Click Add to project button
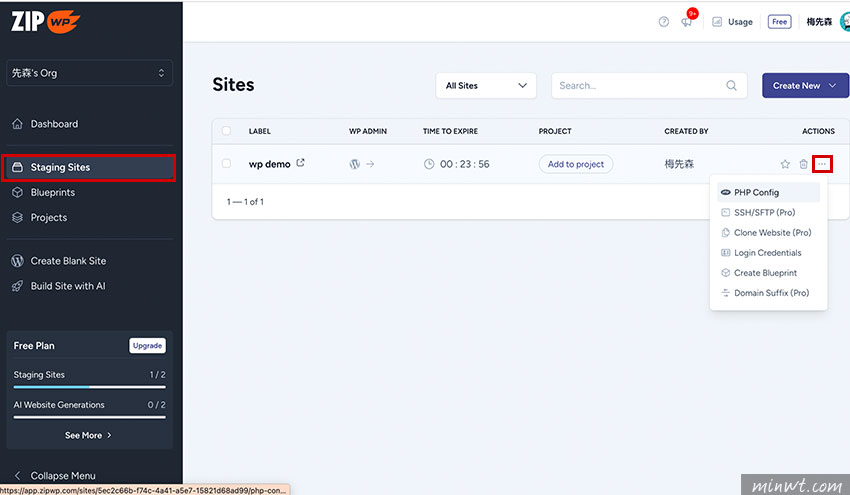This screenshot has width=850, height=495. (x=576, y=164)
